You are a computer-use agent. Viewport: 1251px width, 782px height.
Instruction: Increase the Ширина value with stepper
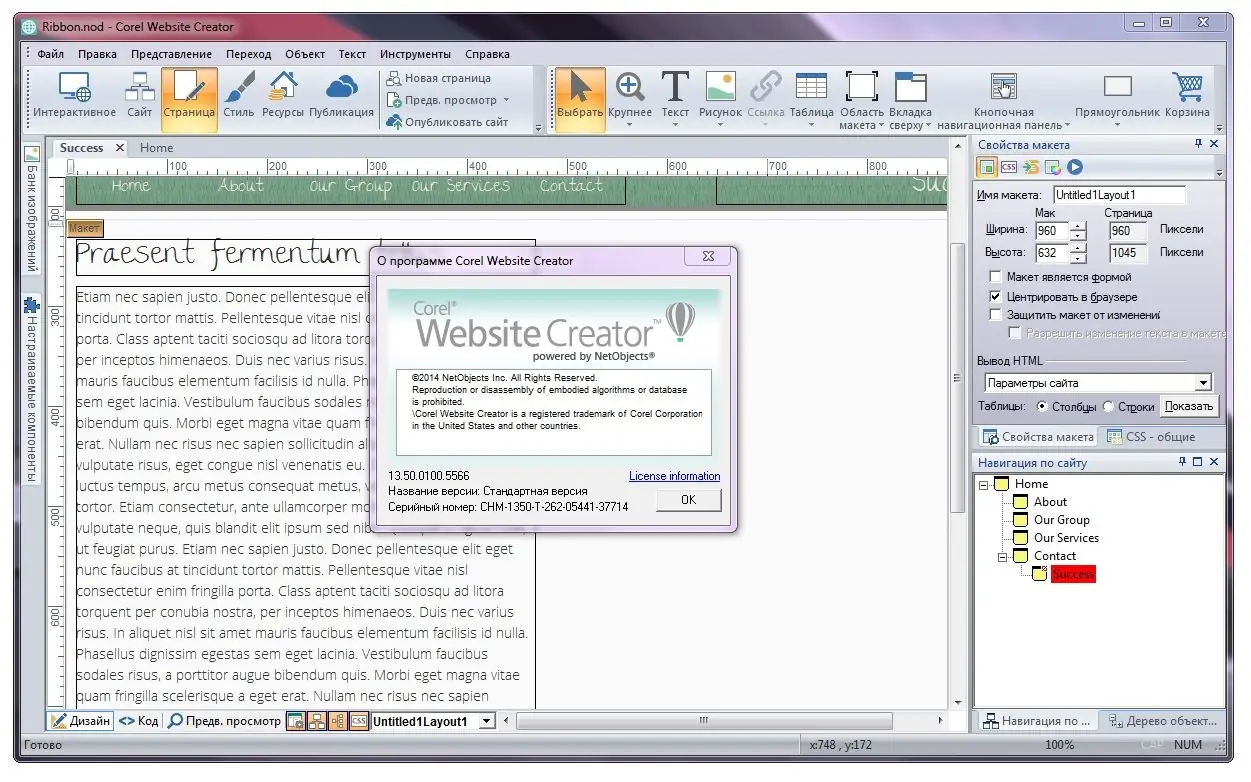(x=1078, y=225)
